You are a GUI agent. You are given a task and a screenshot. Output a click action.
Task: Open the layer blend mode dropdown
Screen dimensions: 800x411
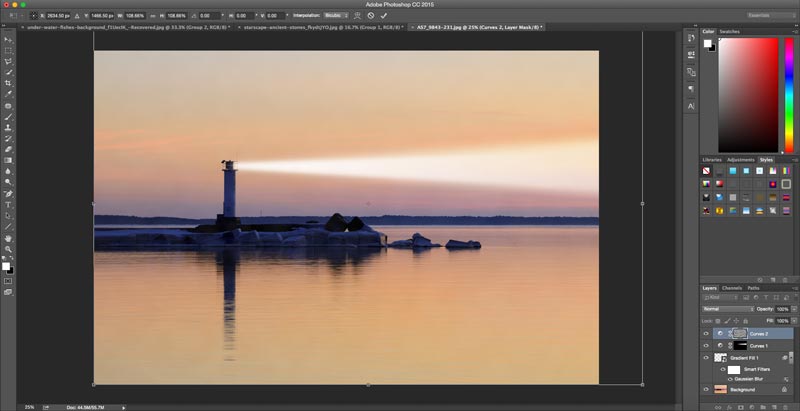click(728, 309)
